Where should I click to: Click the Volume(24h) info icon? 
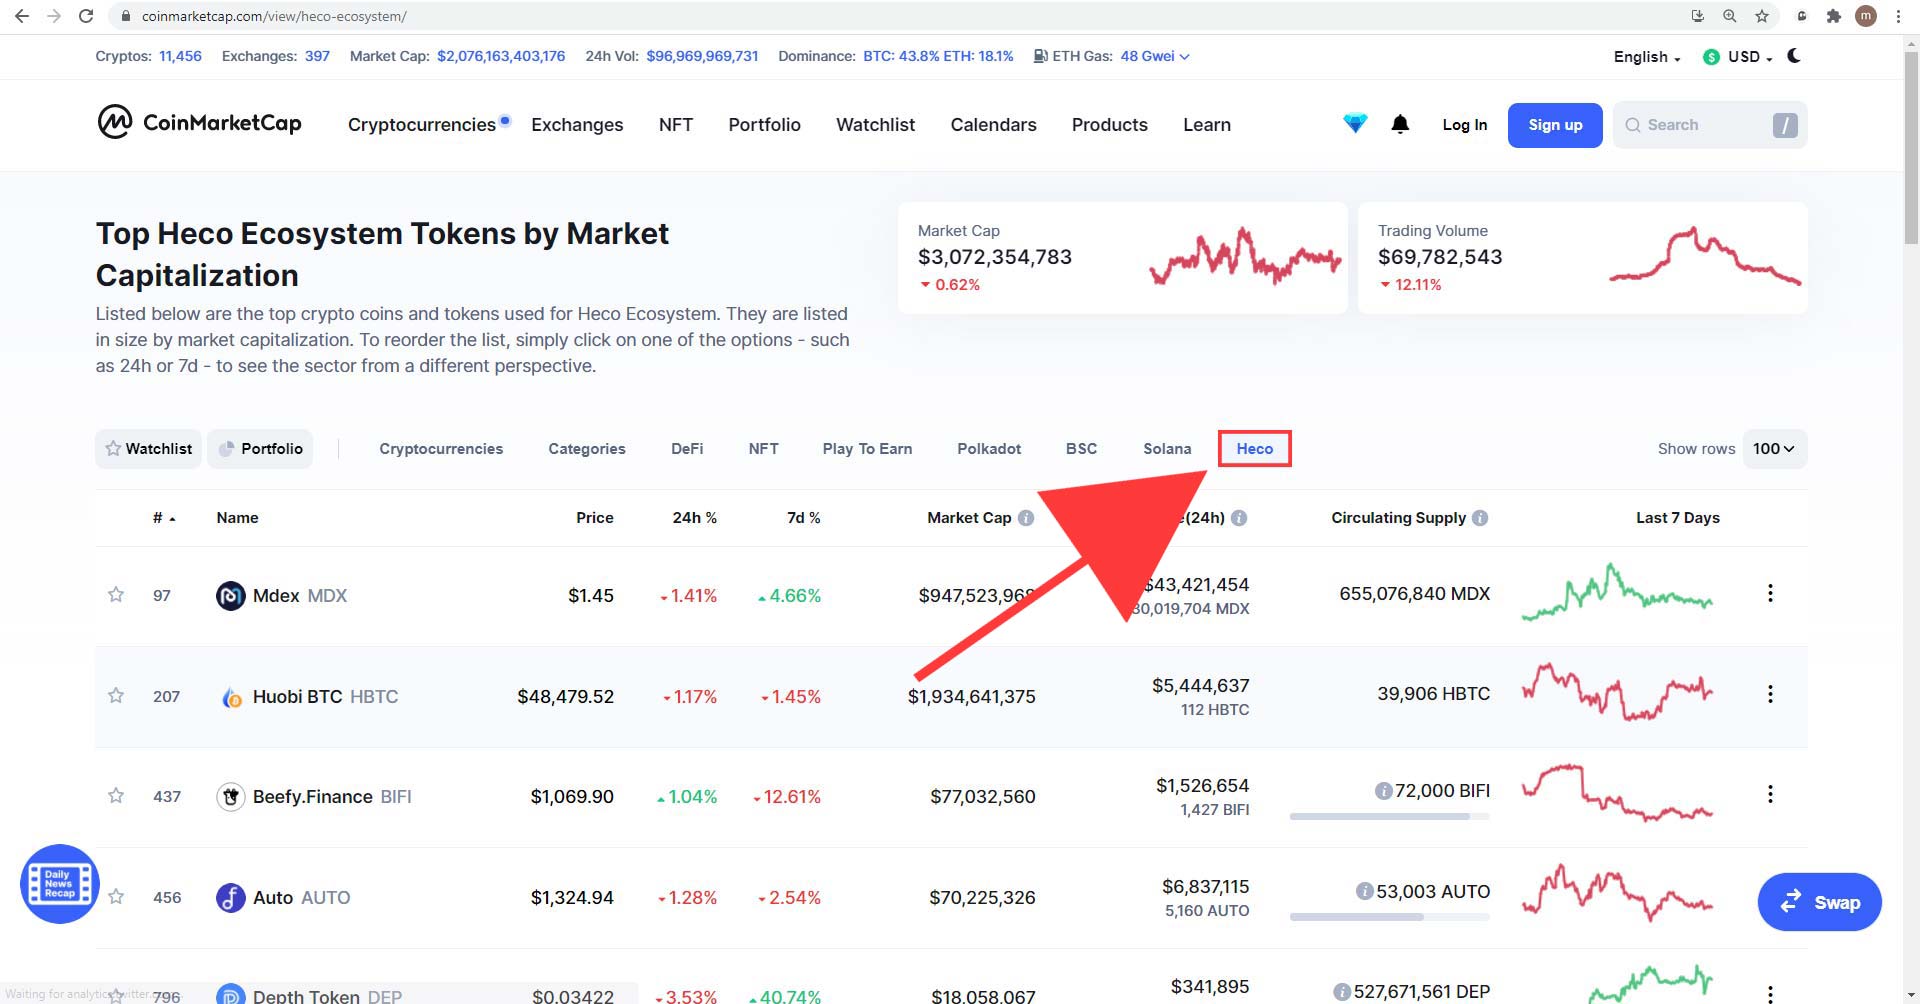pos(1239,518)
